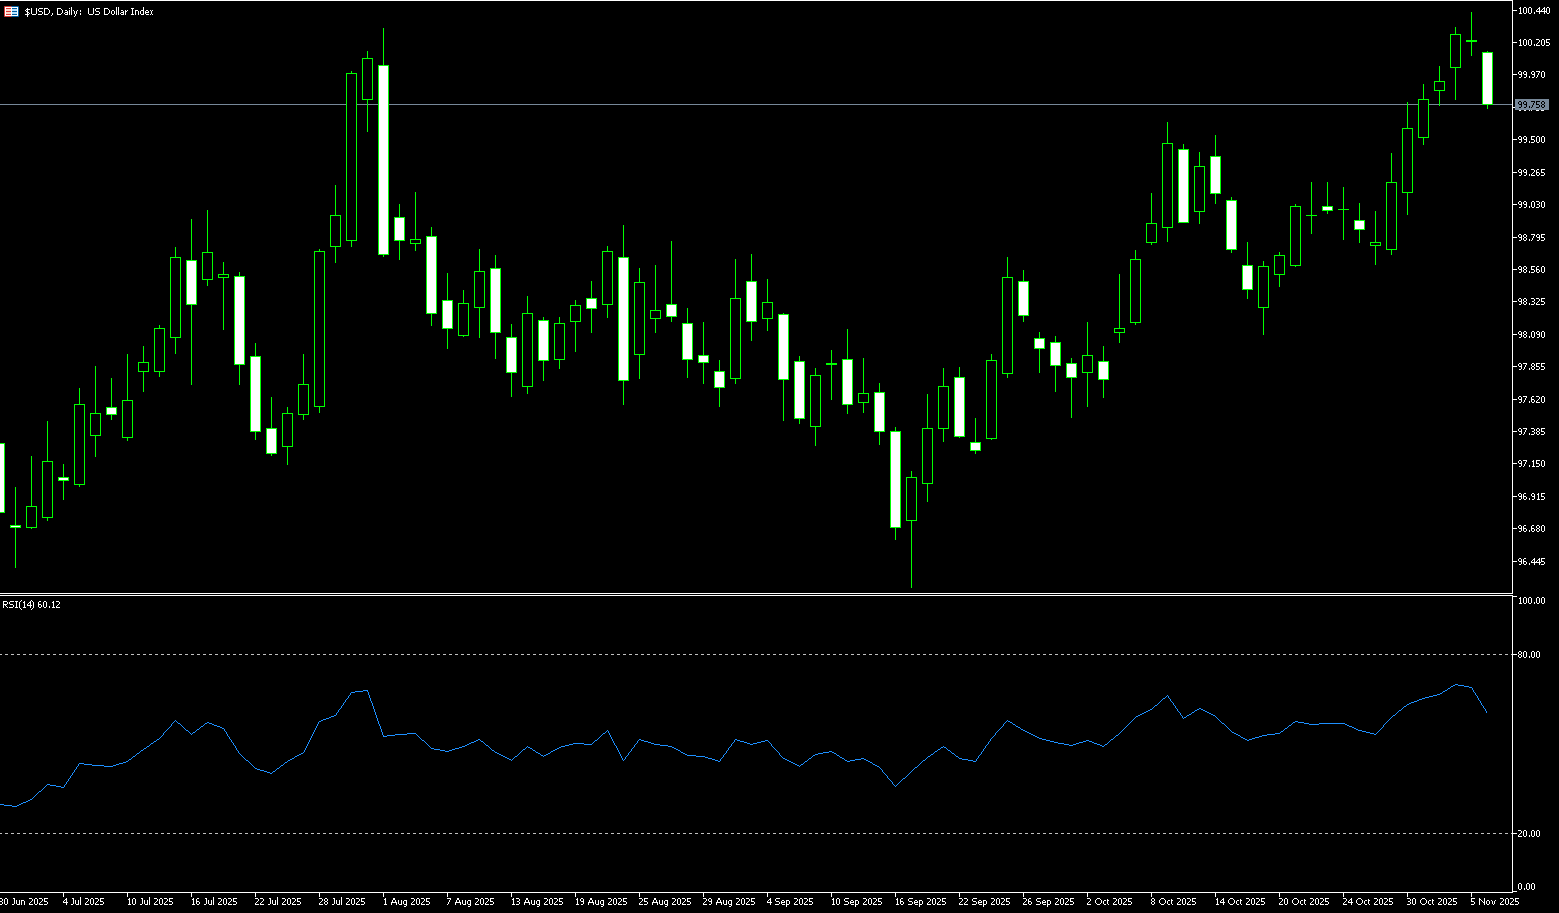
Task: Click the 100.440 price scale label
Action: point(1532,10)
